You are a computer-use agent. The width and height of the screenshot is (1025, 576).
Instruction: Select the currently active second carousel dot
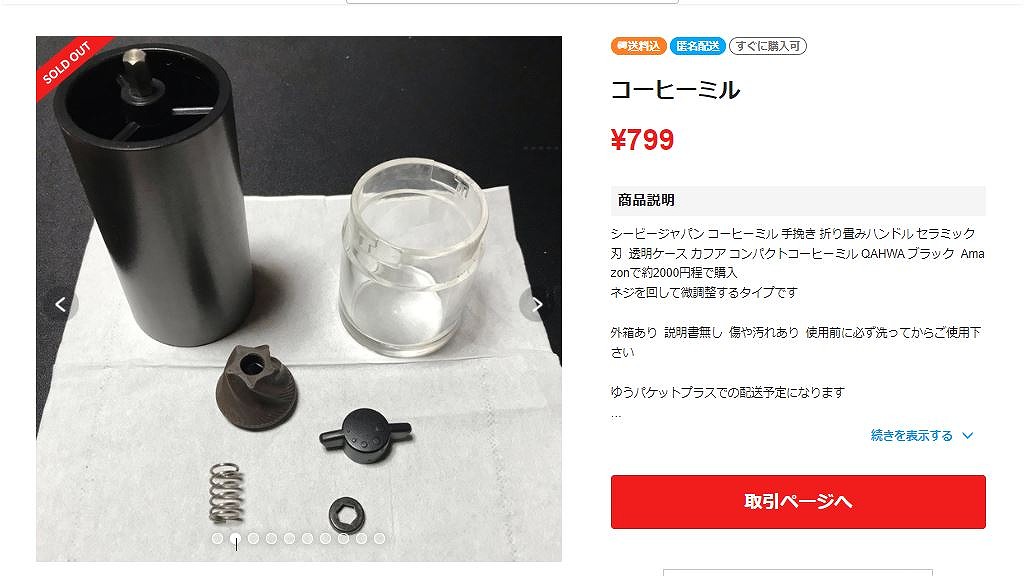235,538
